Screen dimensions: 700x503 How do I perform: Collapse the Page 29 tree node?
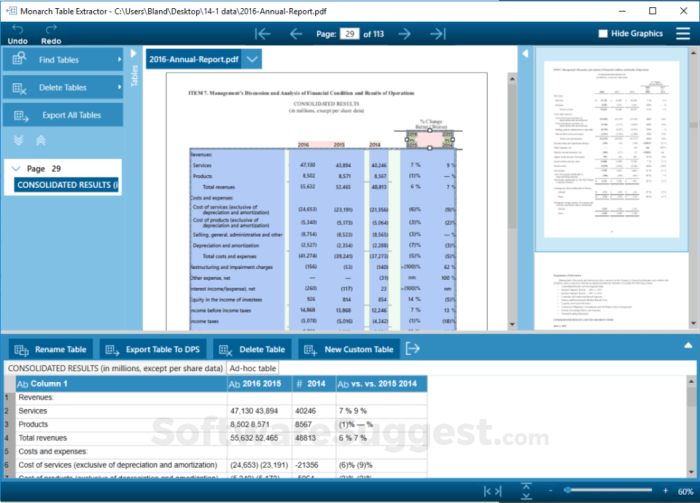point(16,169)
